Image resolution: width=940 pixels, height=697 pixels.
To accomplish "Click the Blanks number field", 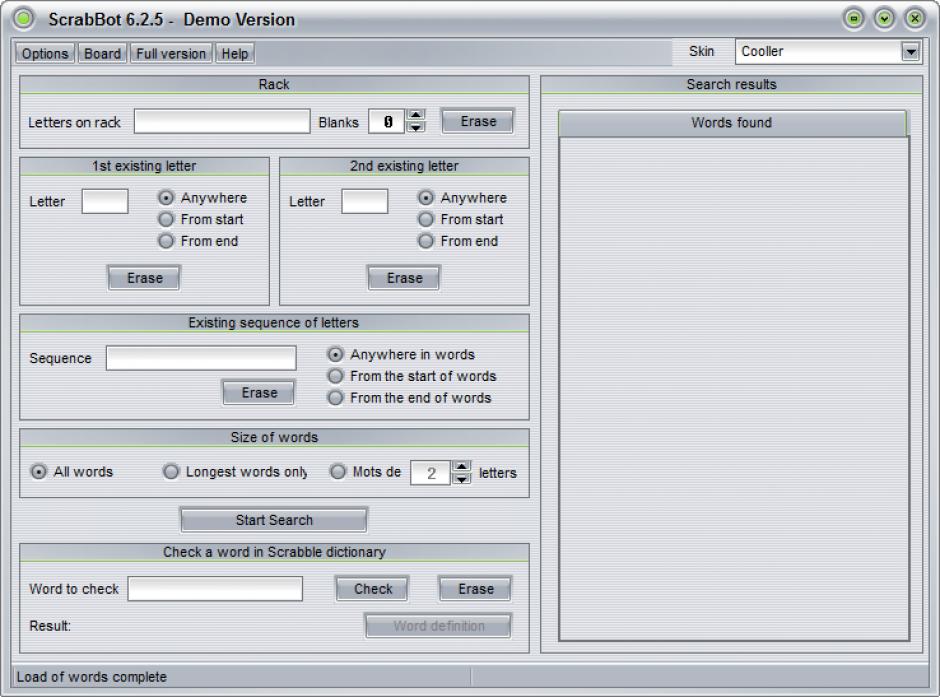I will [x=387, y=122].
